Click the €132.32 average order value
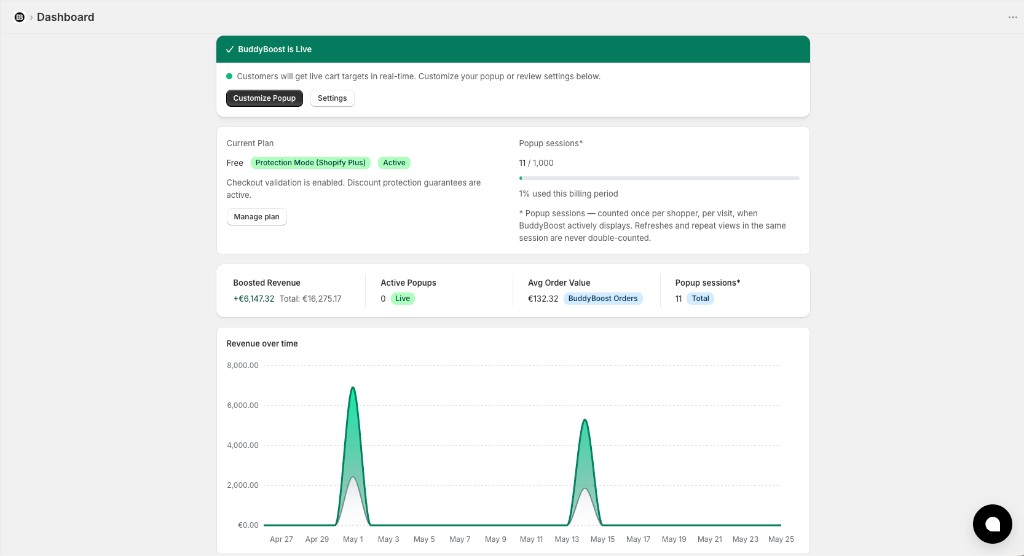The width and height of the screenshot is (1024, 556). click(x=543, y=299)
